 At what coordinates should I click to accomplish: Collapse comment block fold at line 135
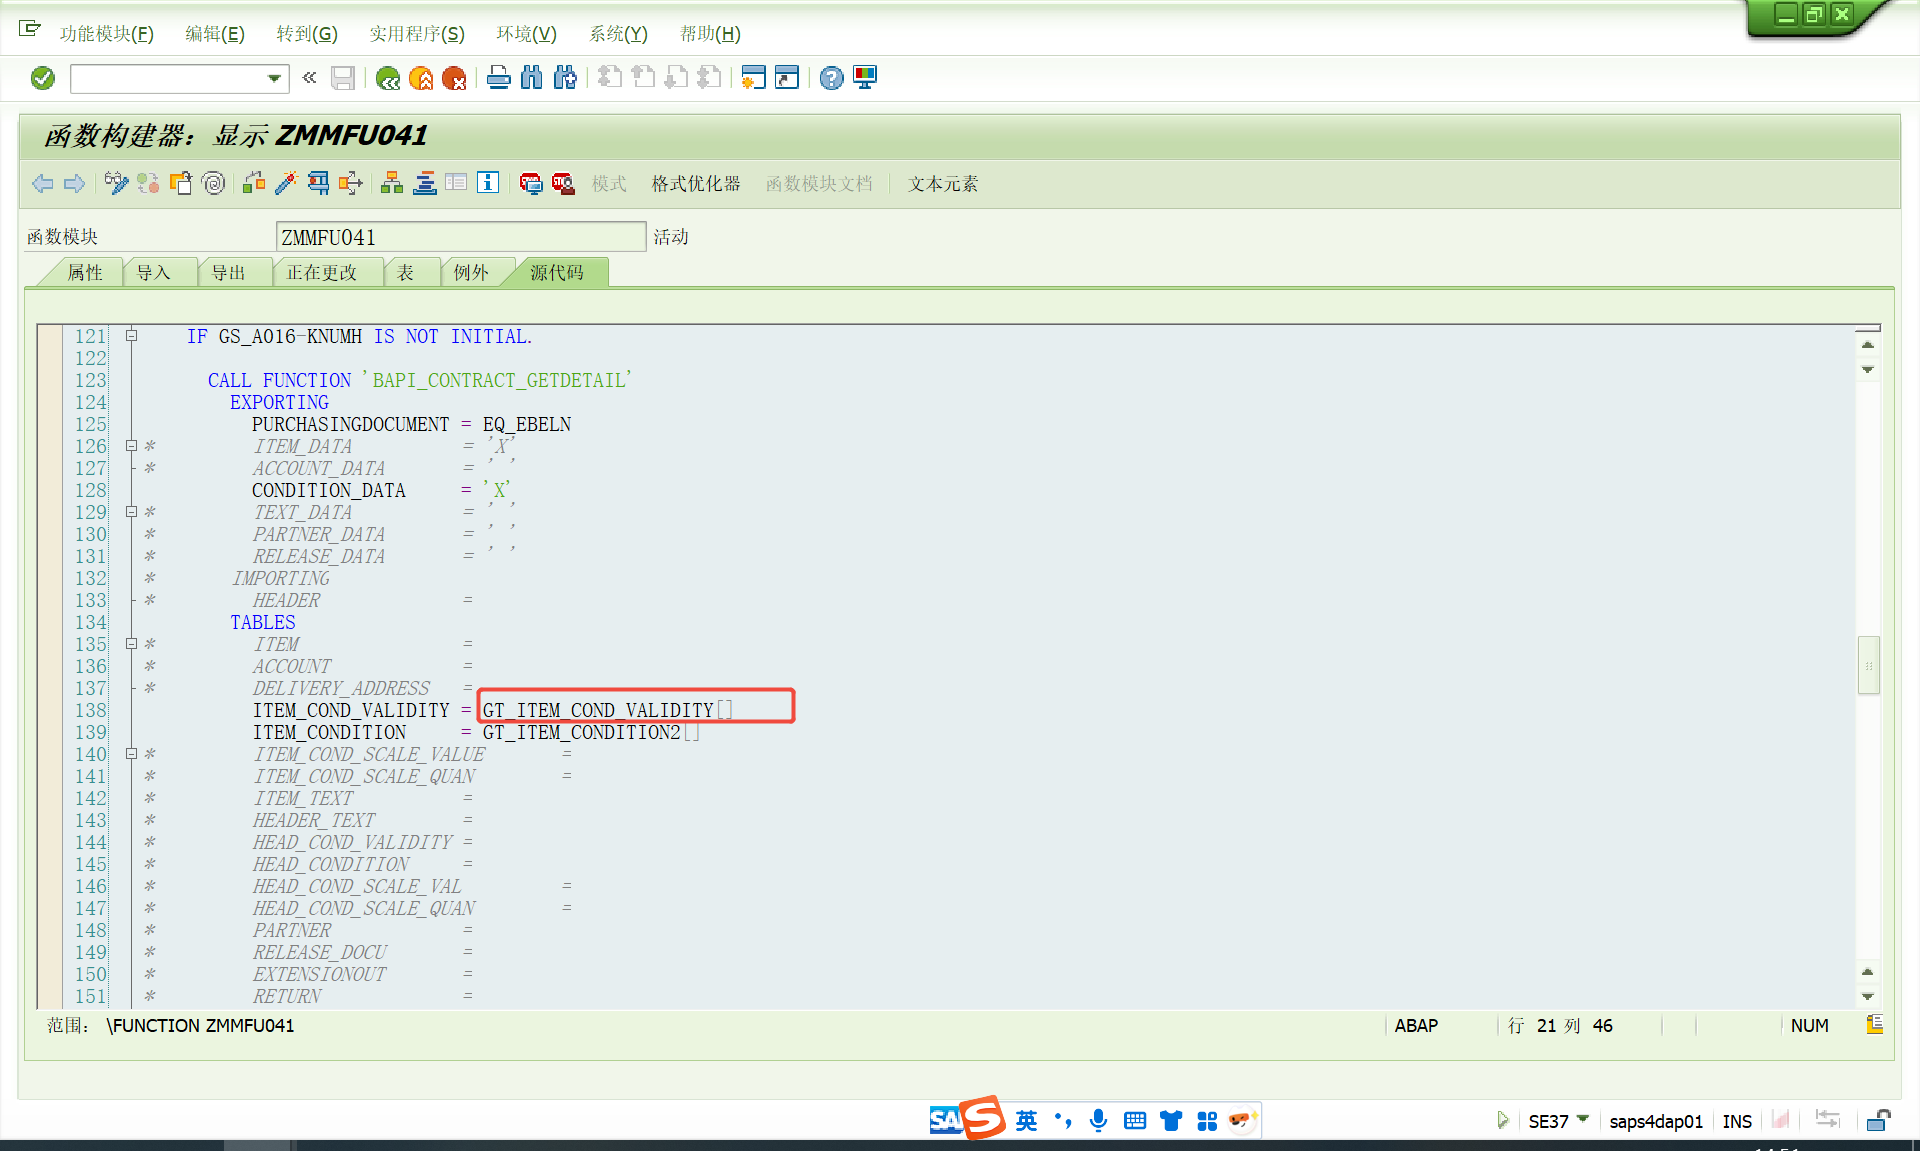(131, 644)
